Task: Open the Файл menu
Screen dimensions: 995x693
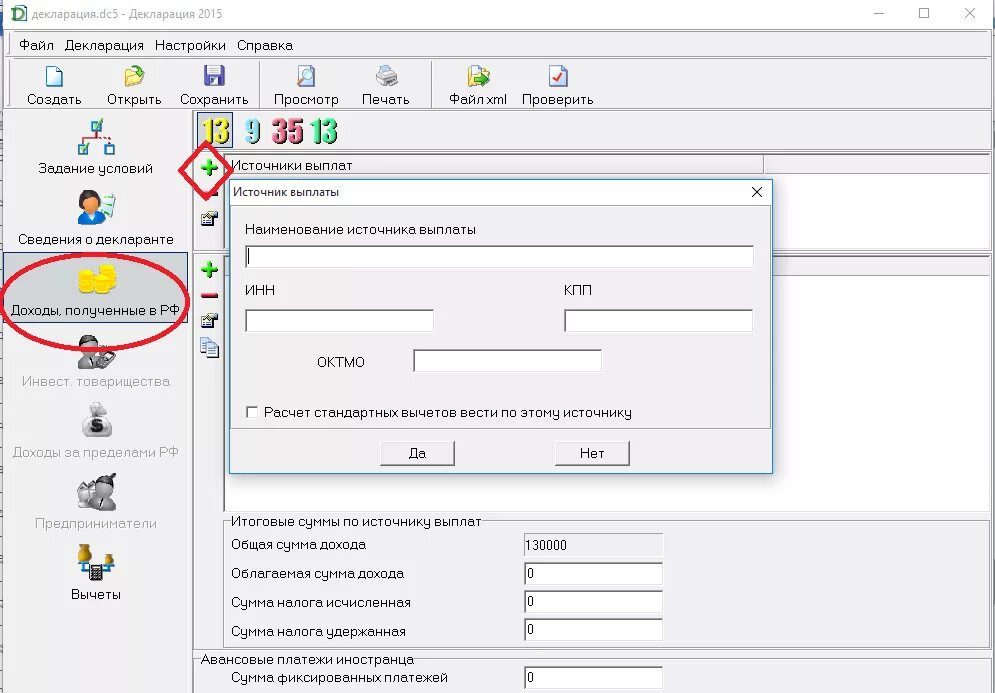Action: 36,45
